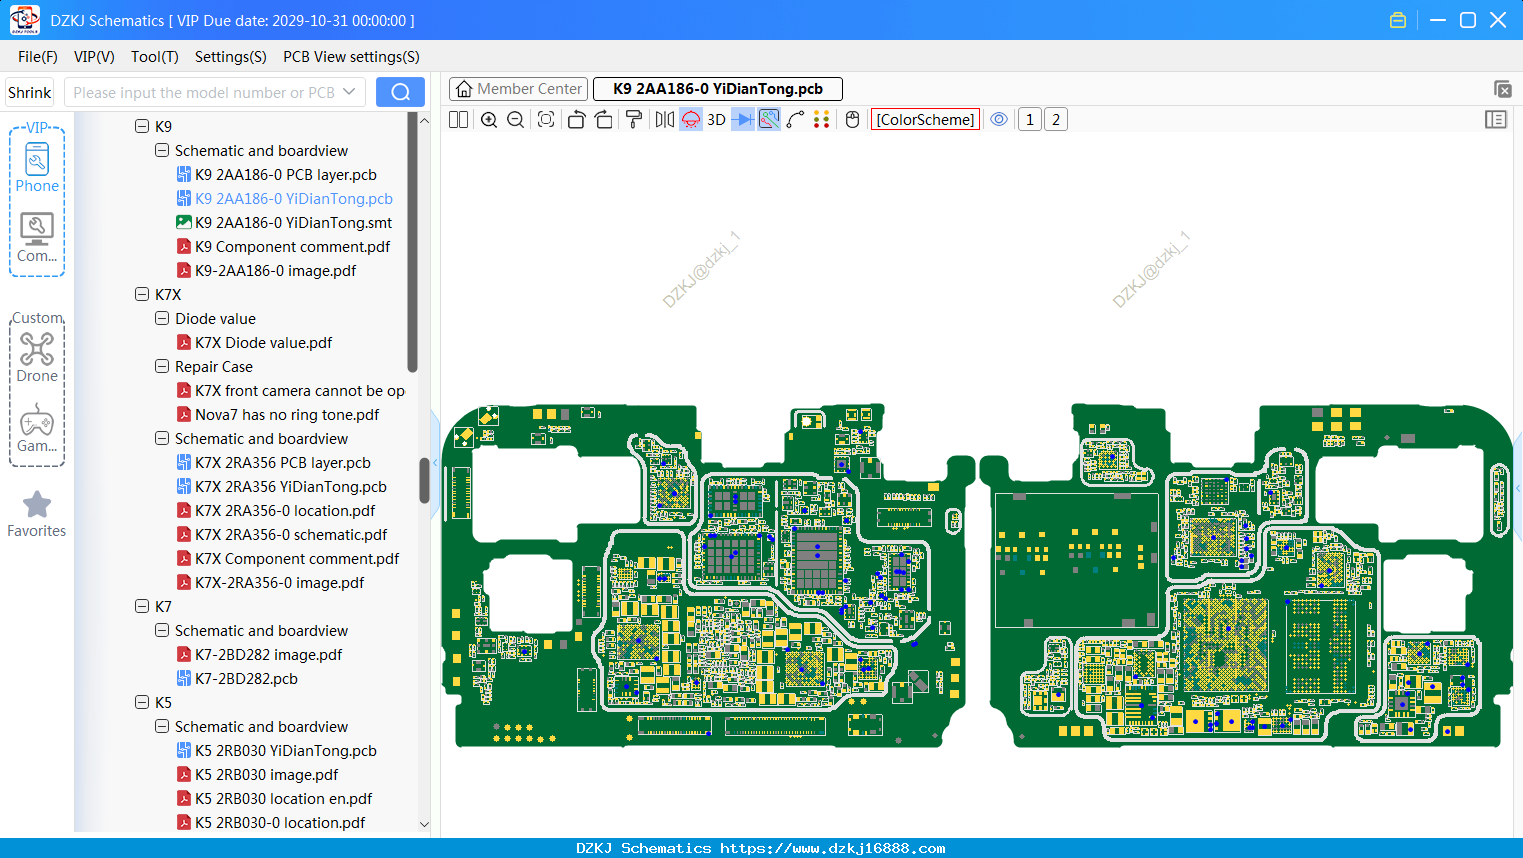The image size is (1523, 858).
Task: Collapse the Diode value folder
Action: [162, 319]
